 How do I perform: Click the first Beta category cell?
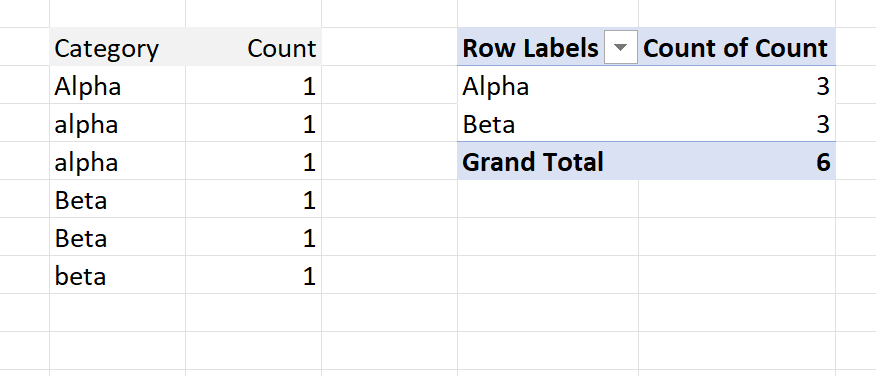[x=117, y=199]
